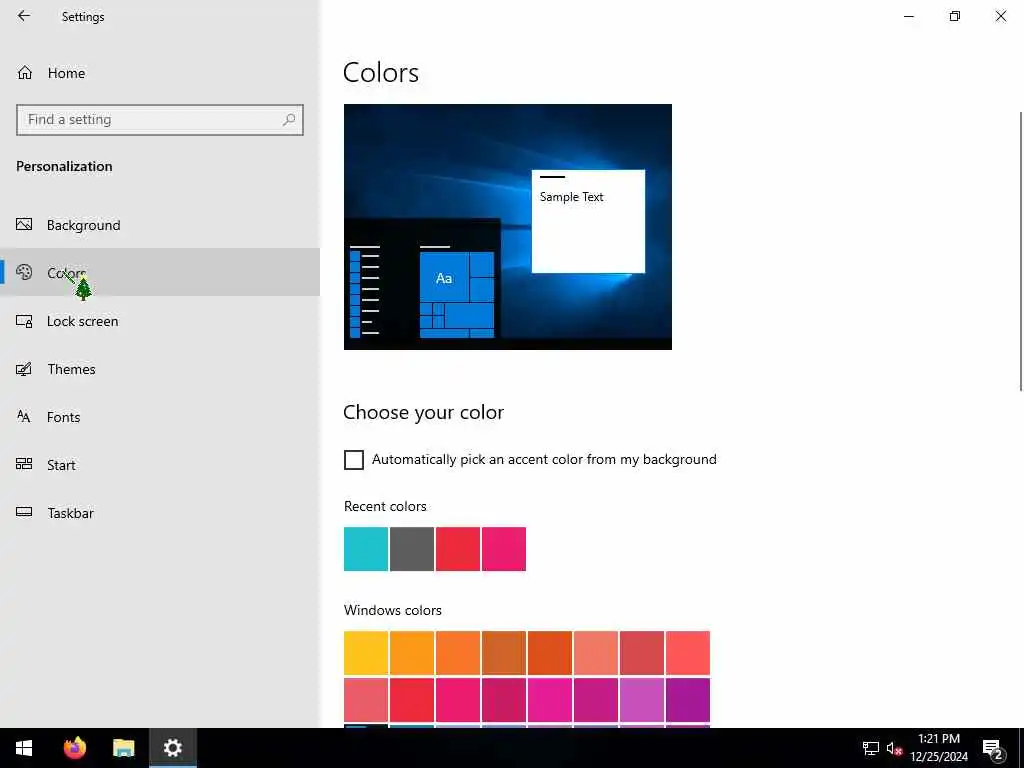Click the Taskbar icon in sidebar
1024x768 pixels.
point(24,513)
